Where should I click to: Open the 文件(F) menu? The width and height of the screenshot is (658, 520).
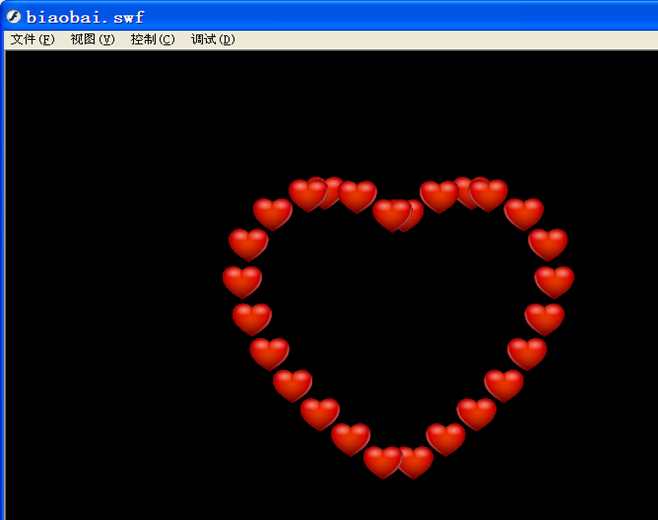click(x=32, y=39)
